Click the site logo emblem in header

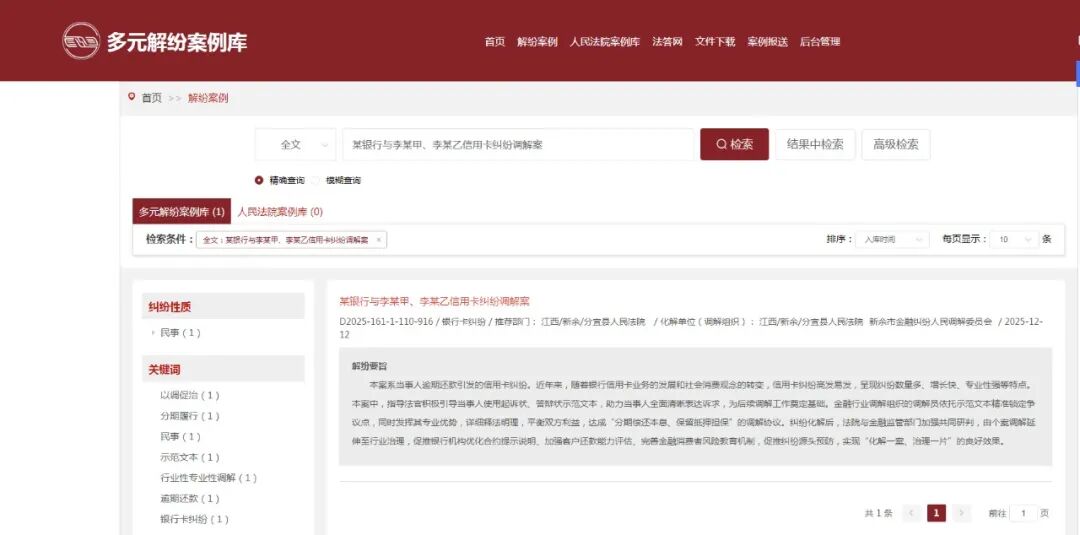81,41
